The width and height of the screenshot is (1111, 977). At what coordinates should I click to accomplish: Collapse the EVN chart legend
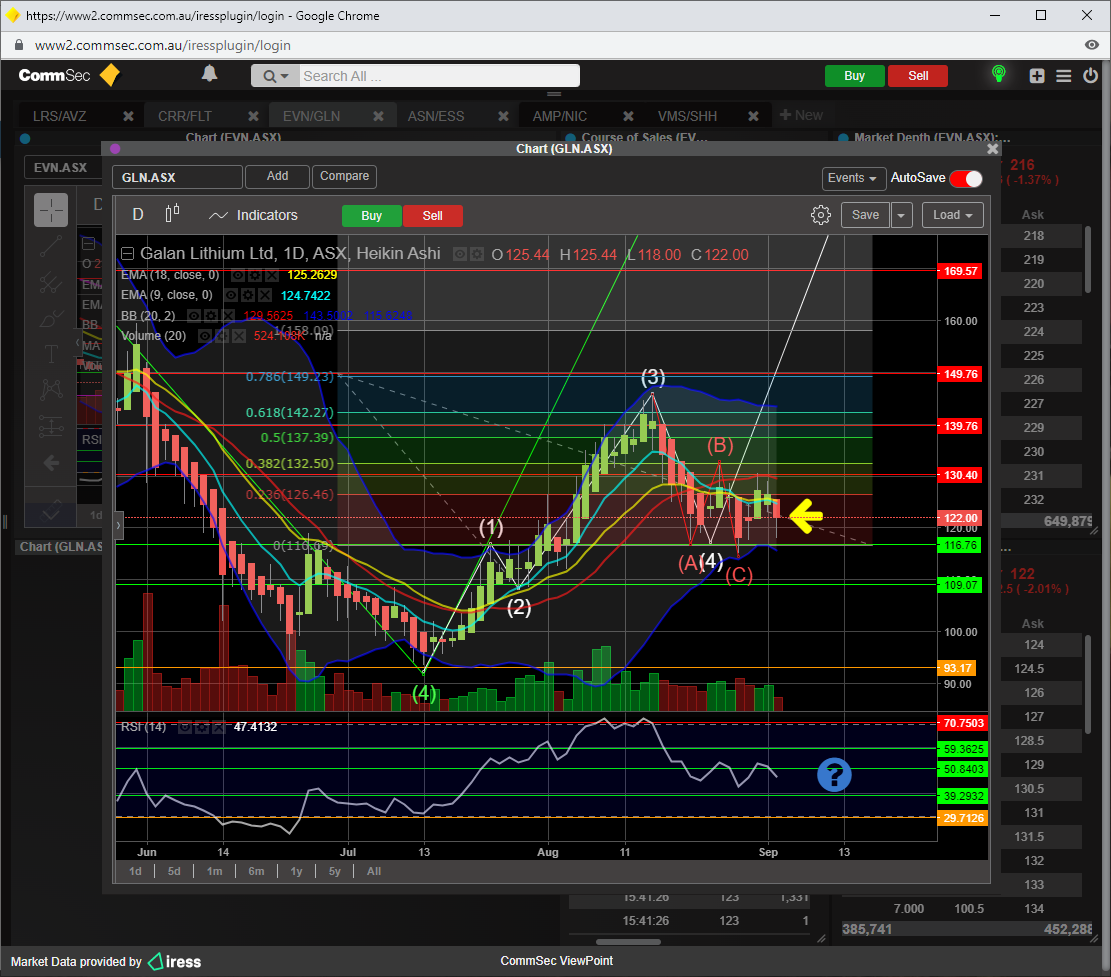pos(89,244)
